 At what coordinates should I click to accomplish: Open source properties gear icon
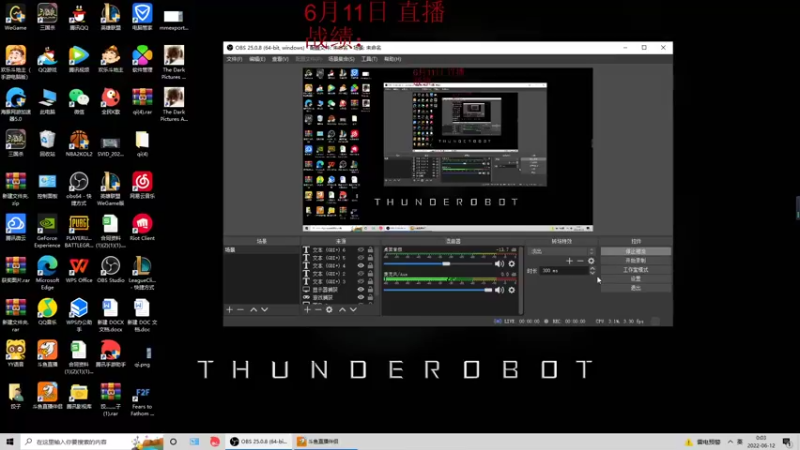tap(329, 310)
